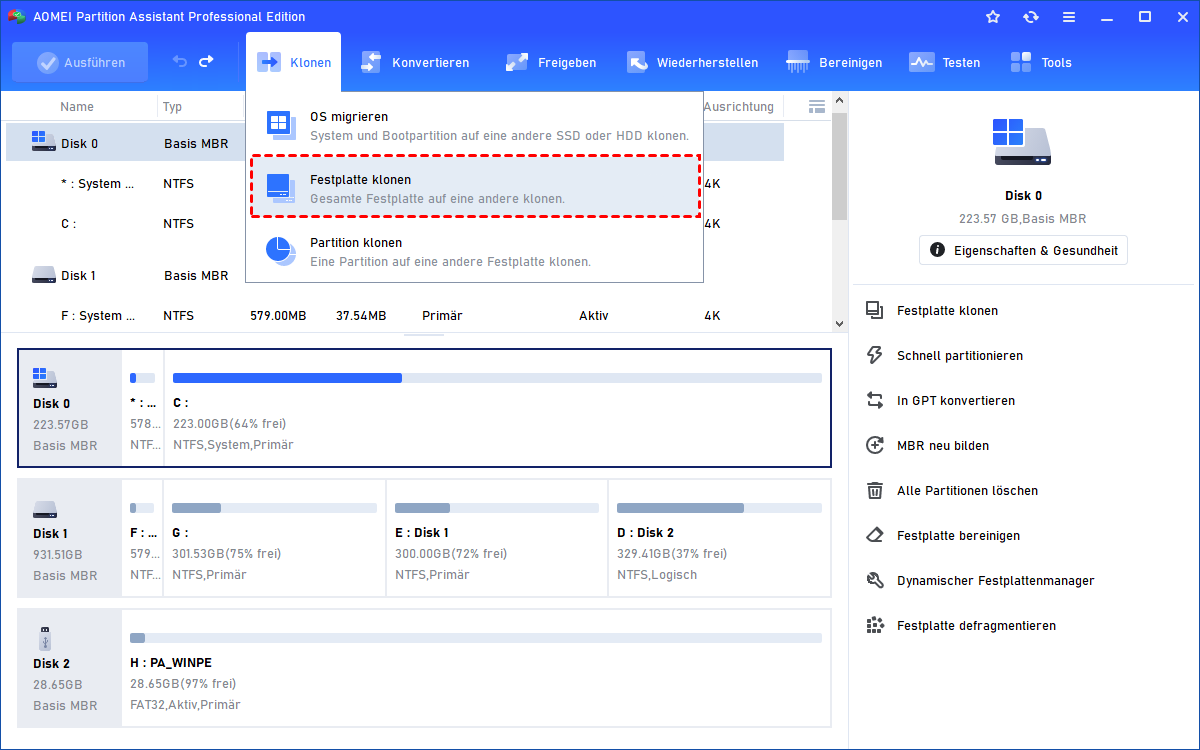The image size is (1200, 750).
Task: Open the Freigeben menu
Action: pyautogui.click(x=551, y=62)
